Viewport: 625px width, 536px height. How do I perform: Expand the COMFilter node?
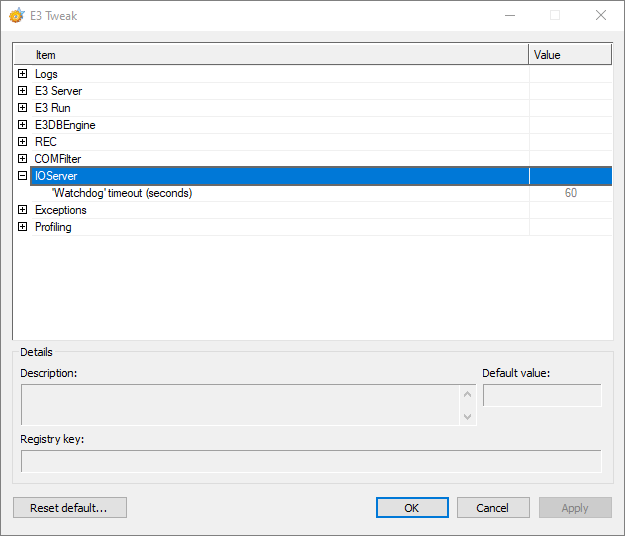click(x=22, y=159)
